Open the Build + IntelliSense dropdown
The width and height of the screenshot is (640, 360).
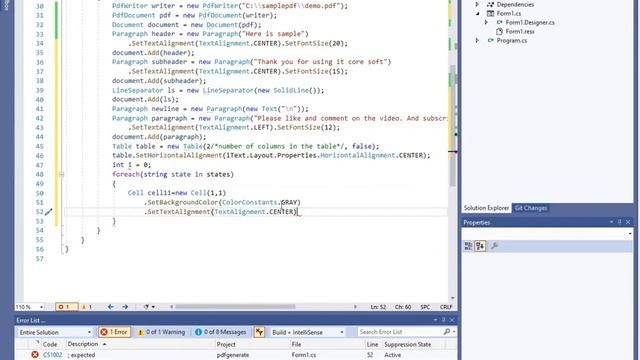pos(307,332)
